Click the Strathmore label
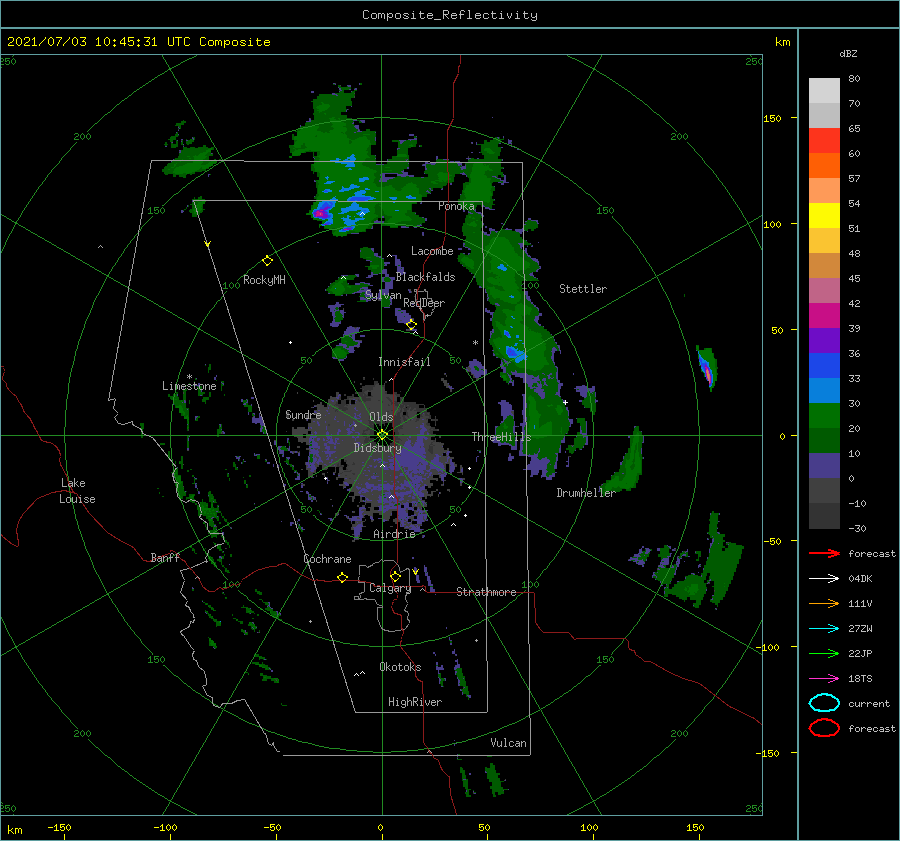Screen dimensions: 900x841 click(x=486, y=592)
